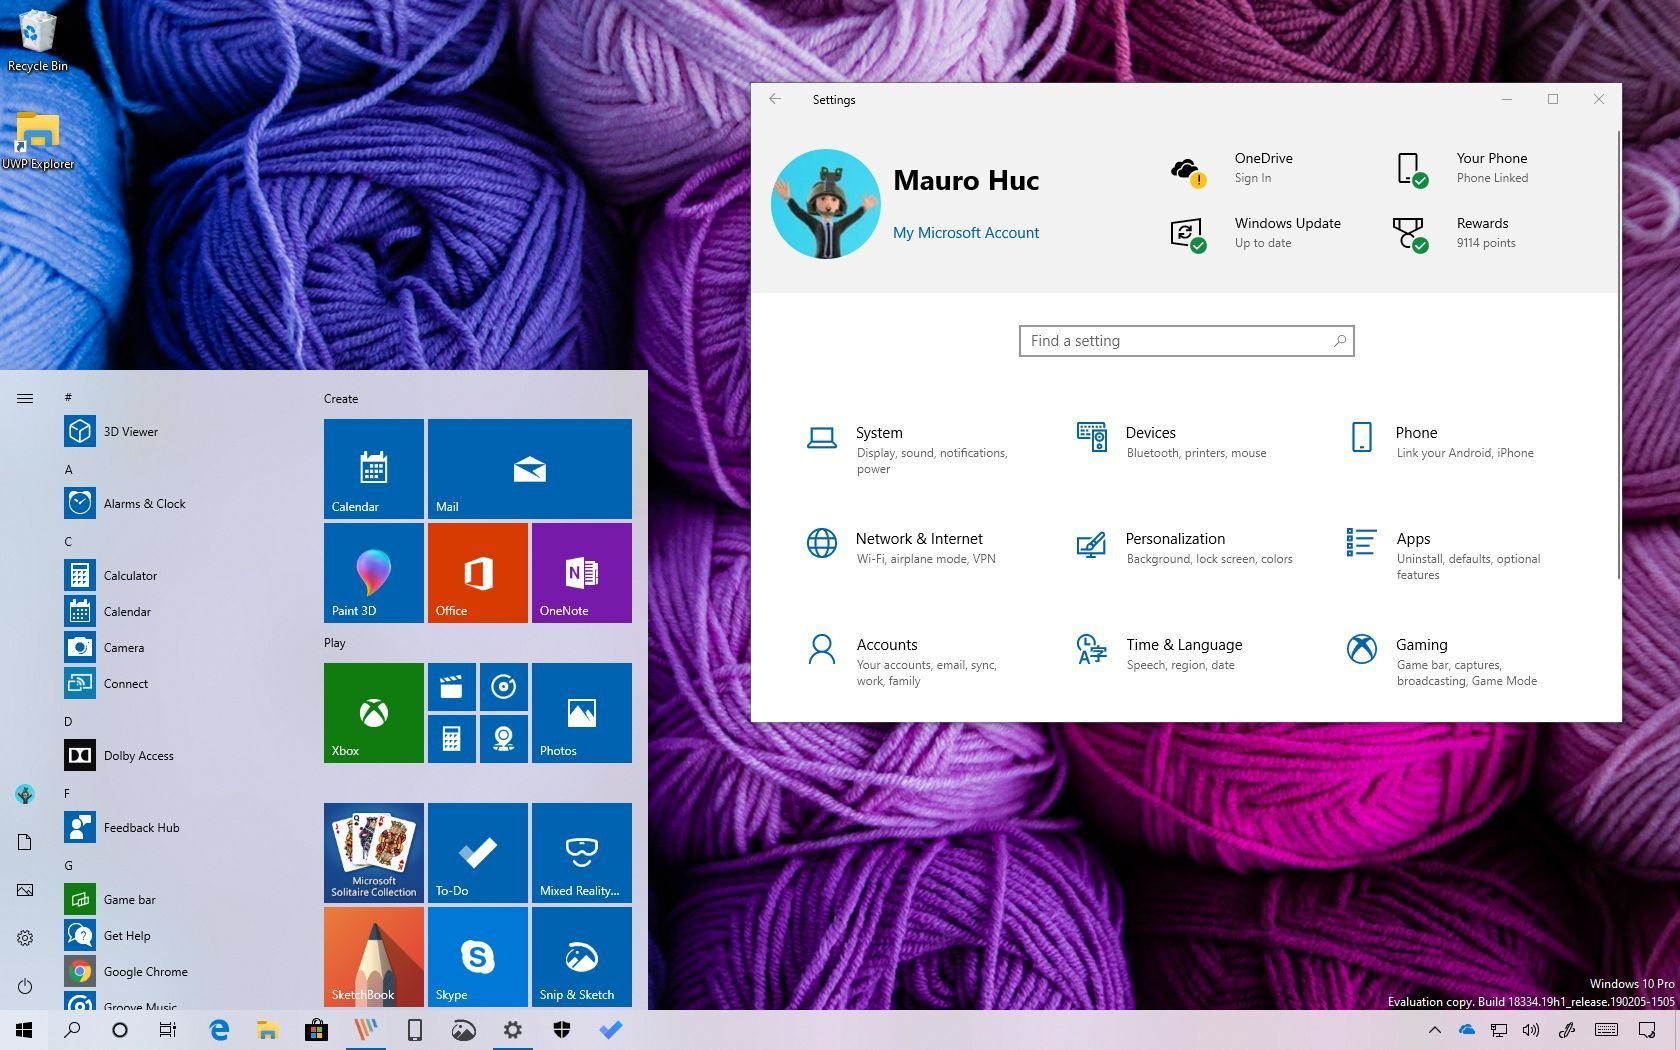
Task: Click Mauro Huc profile avatar
Action: click(x=825, y=204)
